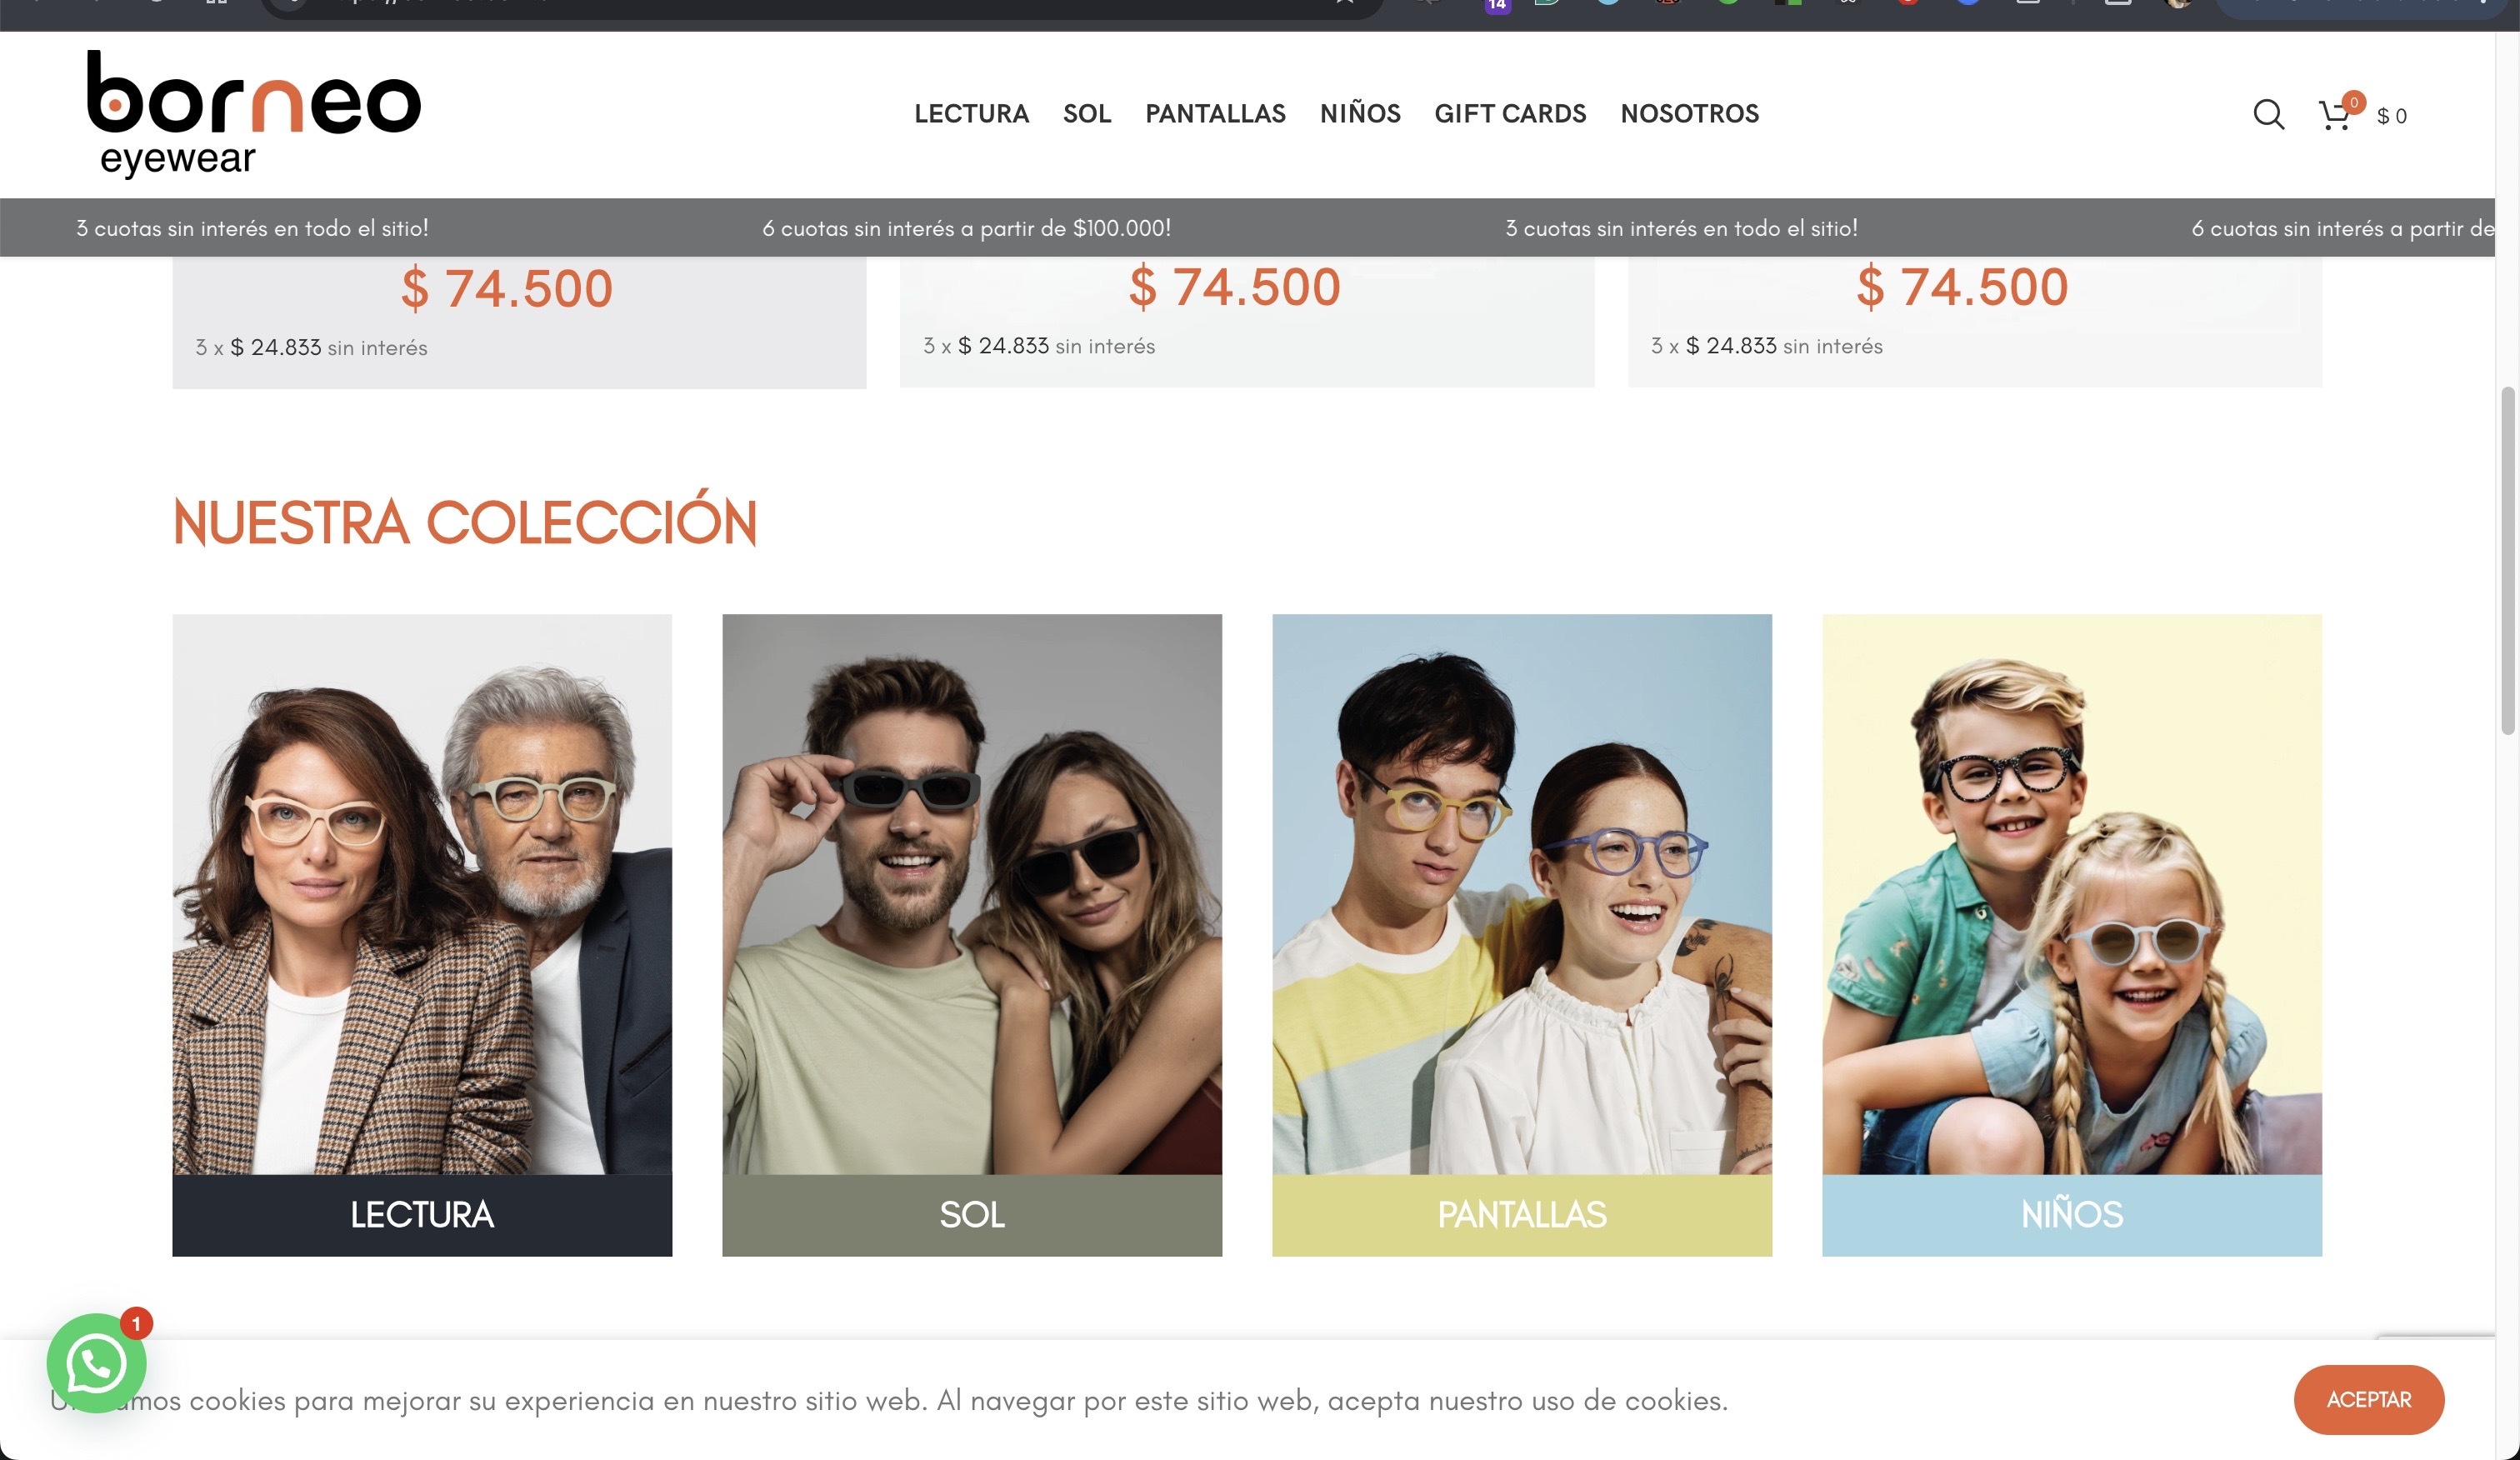The width and height of the screenshot is (2520, 1460).
Task: Click the Borneo eyewear logo
Action: pyautogui.click(x=254, y=113)
